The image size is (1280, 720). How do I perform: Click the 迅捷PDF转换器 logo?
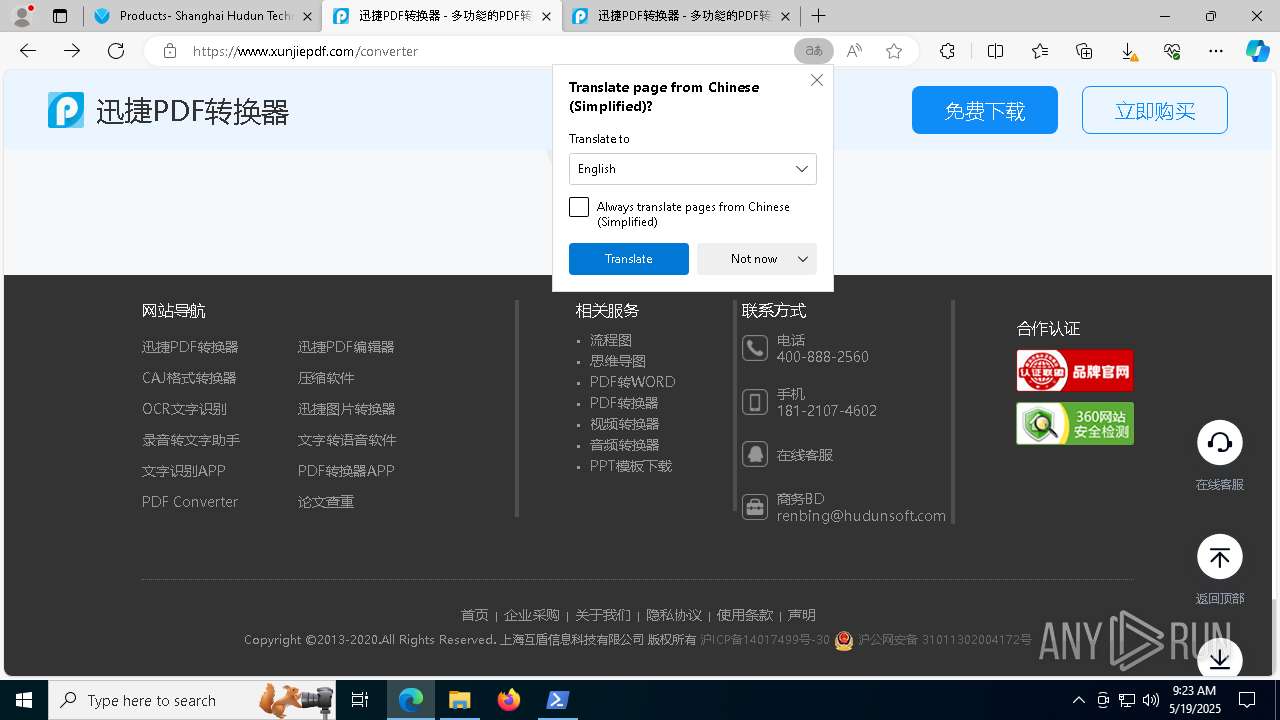(x=168, y=110)
